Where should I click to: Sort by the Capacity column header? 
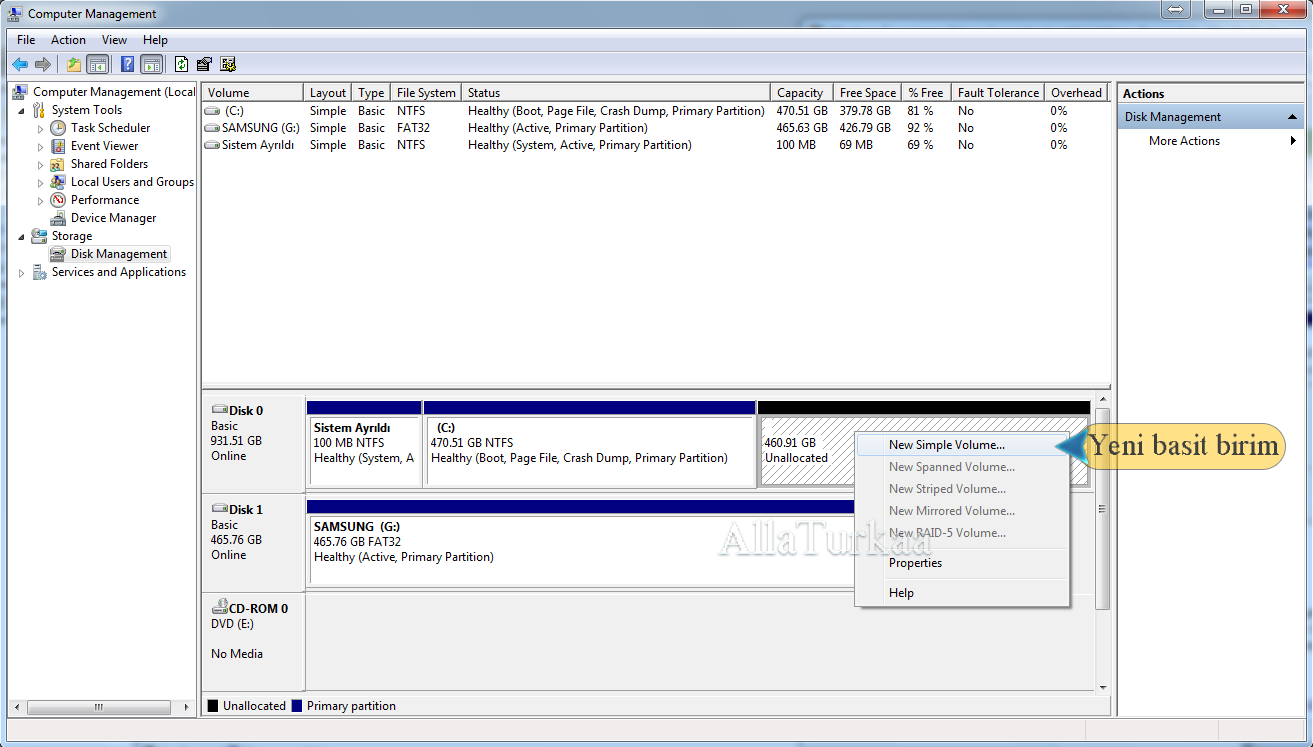coord(802,93)
